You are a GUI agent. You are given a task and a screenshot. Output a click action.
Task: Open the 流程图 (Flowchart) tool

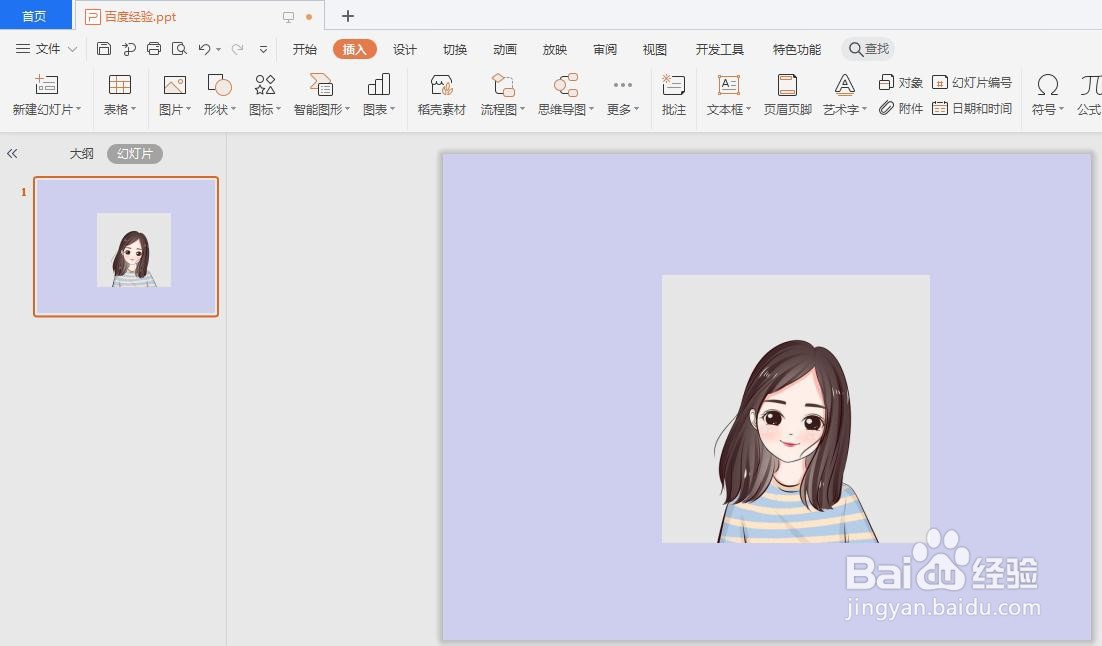point(500,95)
